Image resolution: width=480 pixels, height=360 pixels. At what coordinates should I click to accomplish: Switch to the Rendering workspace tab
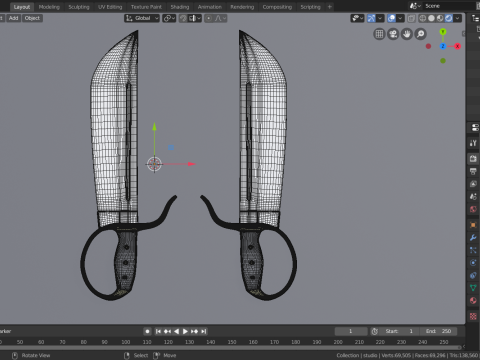click(242, 7)
